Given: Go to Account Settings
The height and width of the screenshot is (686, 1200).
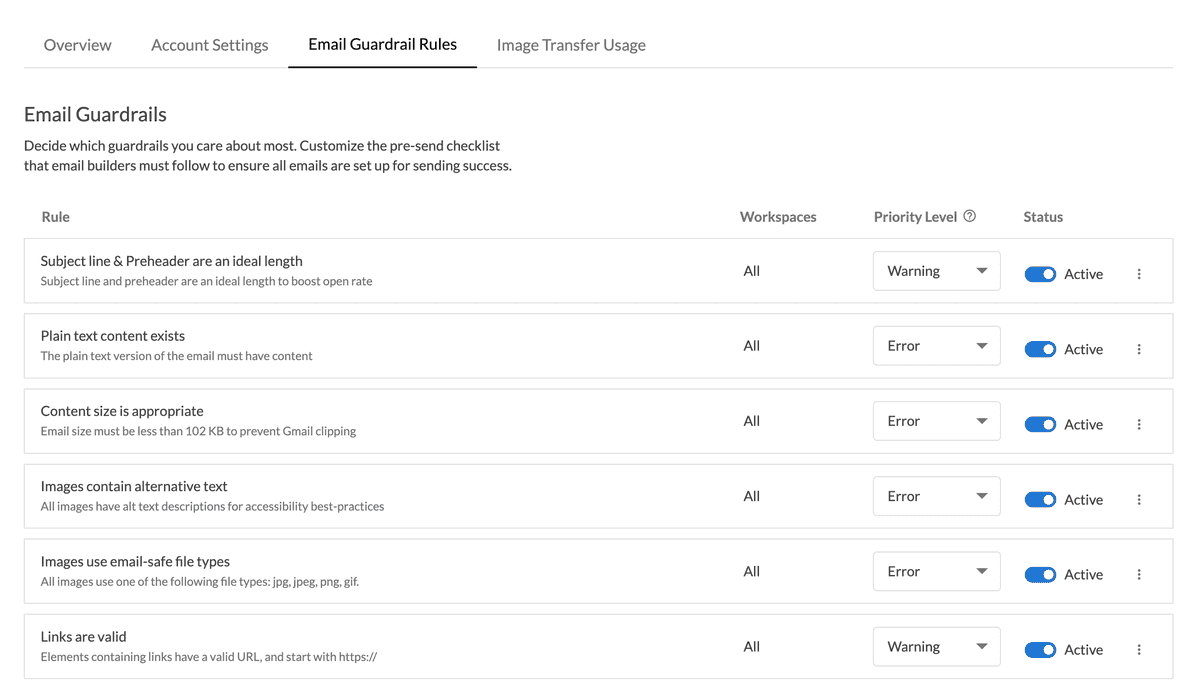Looking at the screenshot, I should [209, 44].
